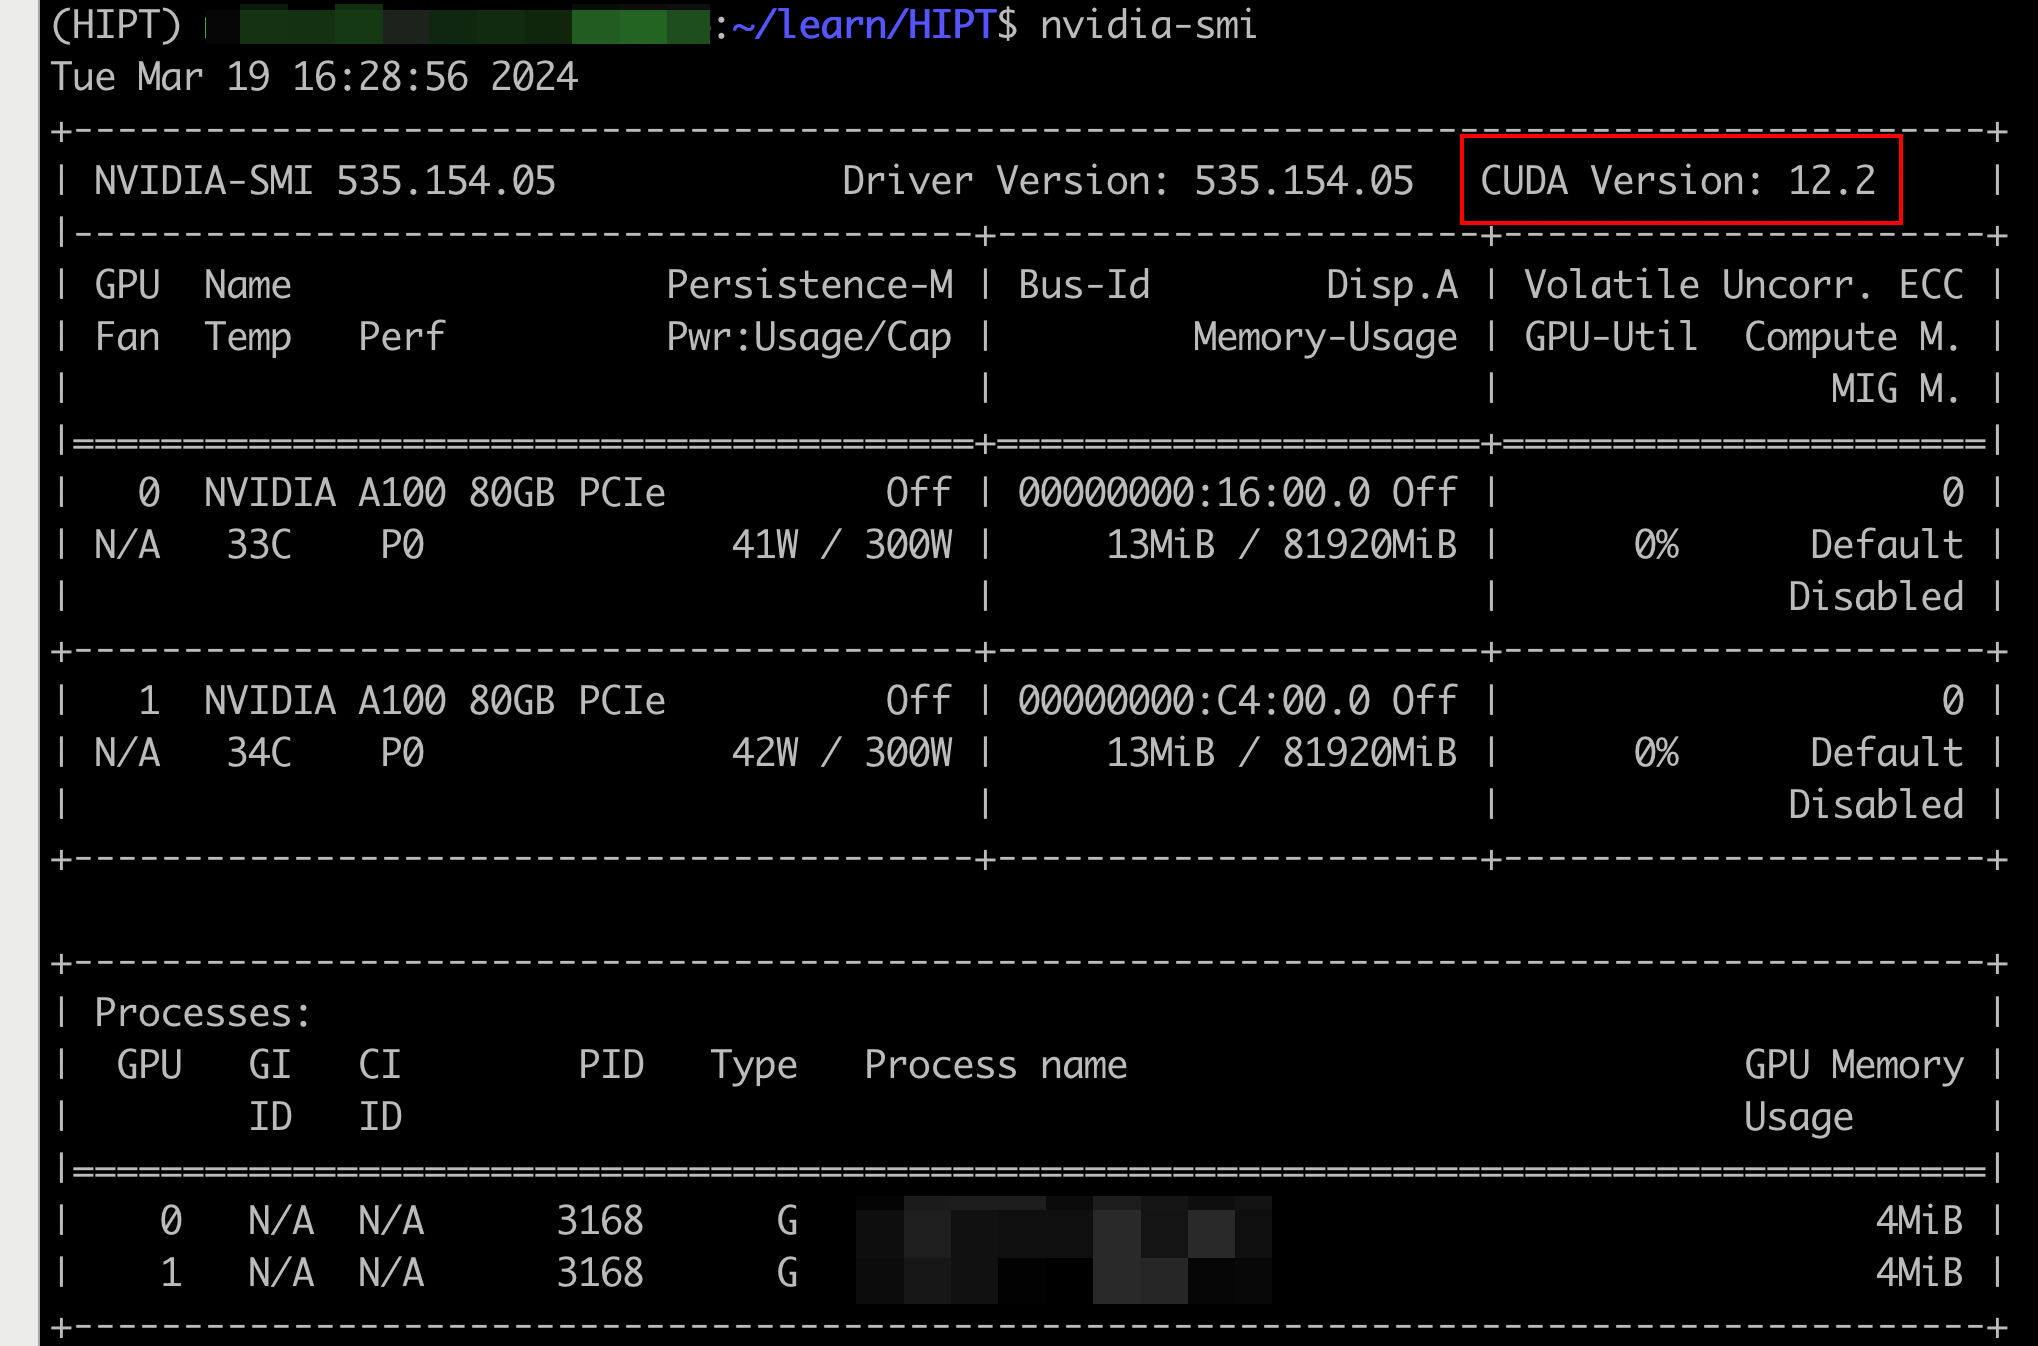Click bus id 00000000:C4:00.0

(x=1194, y=701)
